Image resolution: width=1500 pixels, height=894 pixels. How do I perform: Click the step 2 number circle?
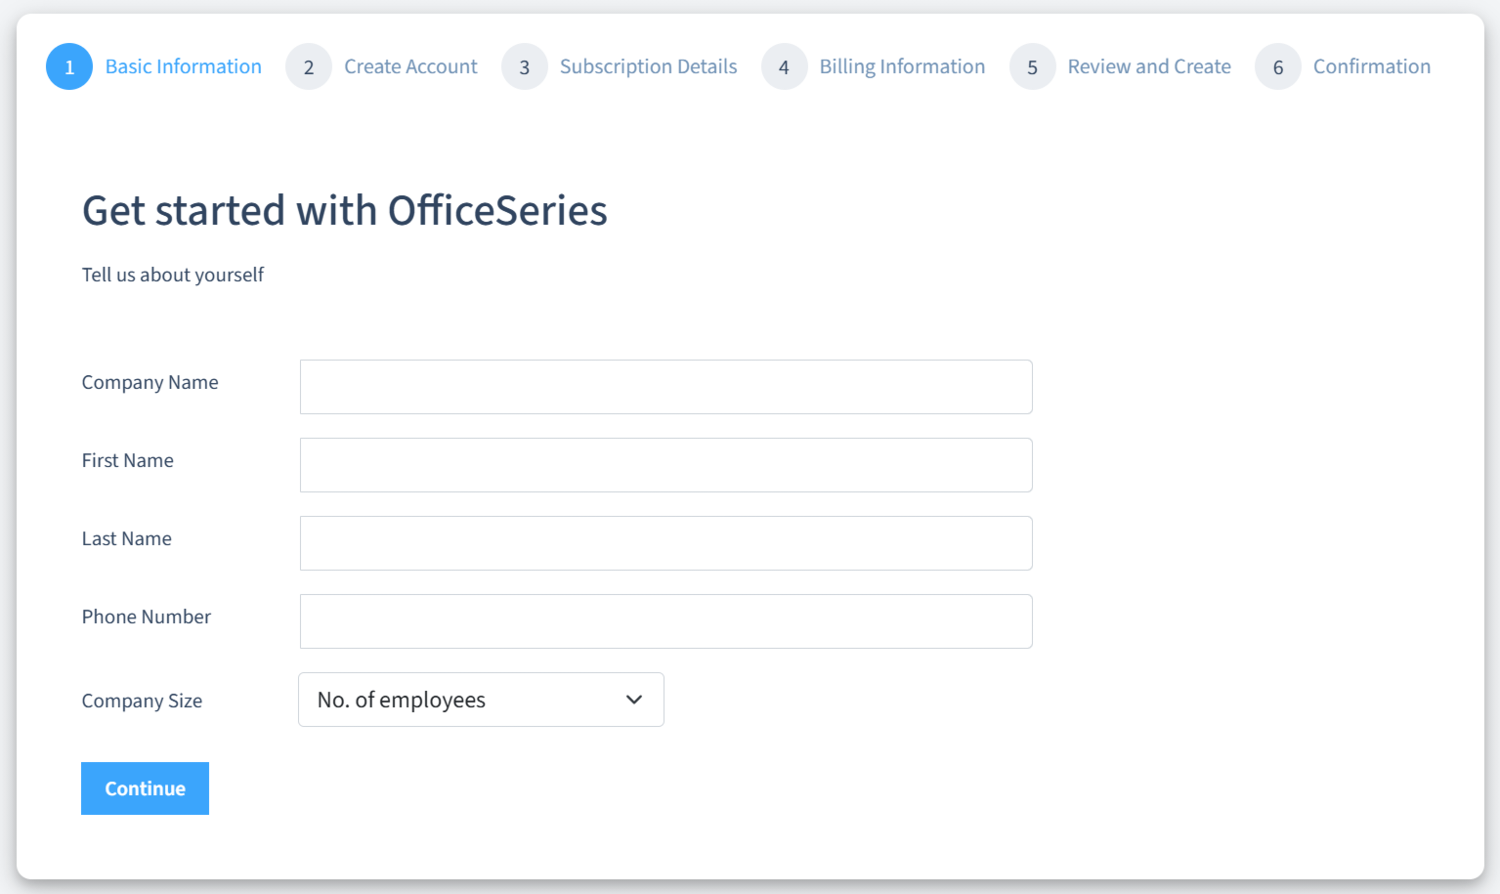pyautogui.click(x=308, y=67)
